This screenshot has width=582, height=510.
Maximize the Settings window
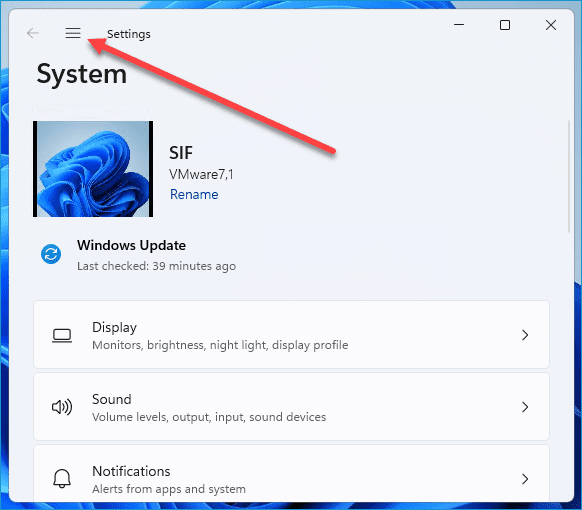pyautogui.click(x=505, y=25)
